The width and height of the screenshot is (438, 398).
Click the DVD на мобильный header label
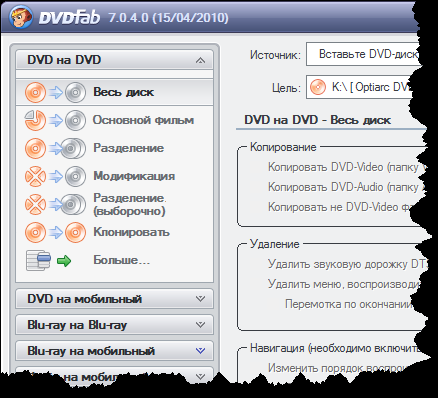pyautogui.click(x=84, y=299)
